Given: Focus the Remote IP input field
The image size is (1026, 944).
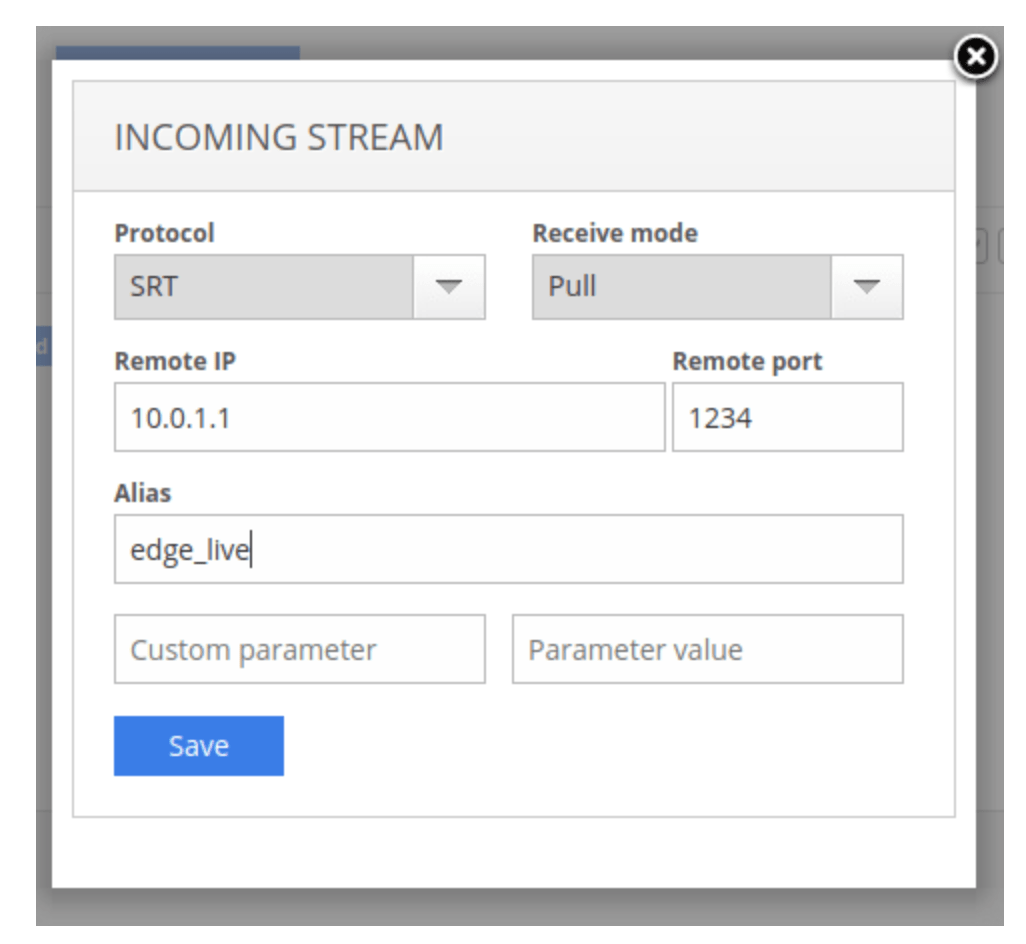Looking at the screenshot, I should coord(389,417).
